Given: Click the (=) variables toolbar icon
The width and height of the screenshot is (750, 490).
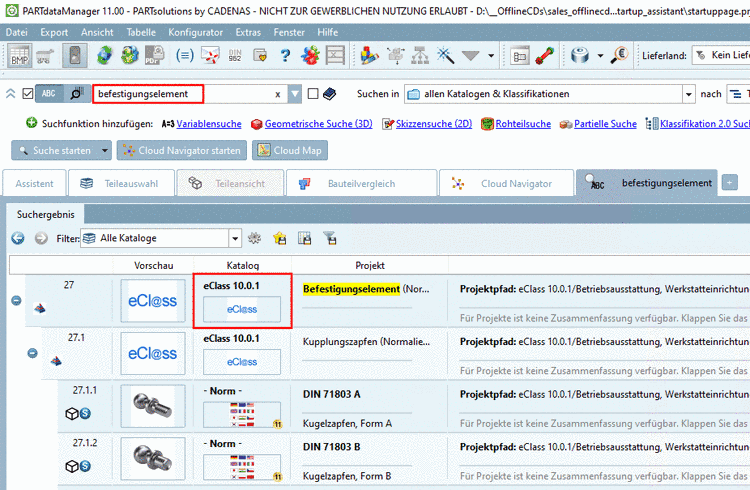Looking at the screenshot, I should click(x=185, y=56).
